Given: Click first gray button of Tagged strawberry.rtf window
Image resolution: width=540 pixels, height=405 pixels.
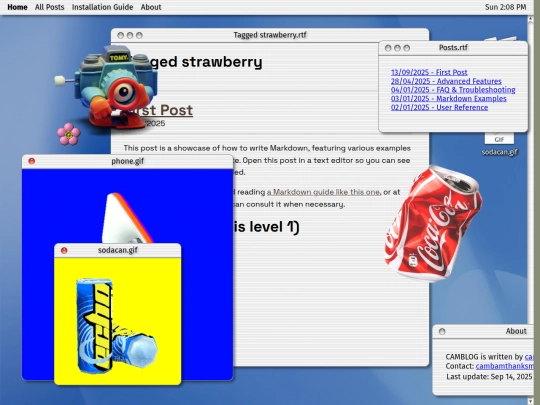Looking at the screenshot, I should coord(121,35).
